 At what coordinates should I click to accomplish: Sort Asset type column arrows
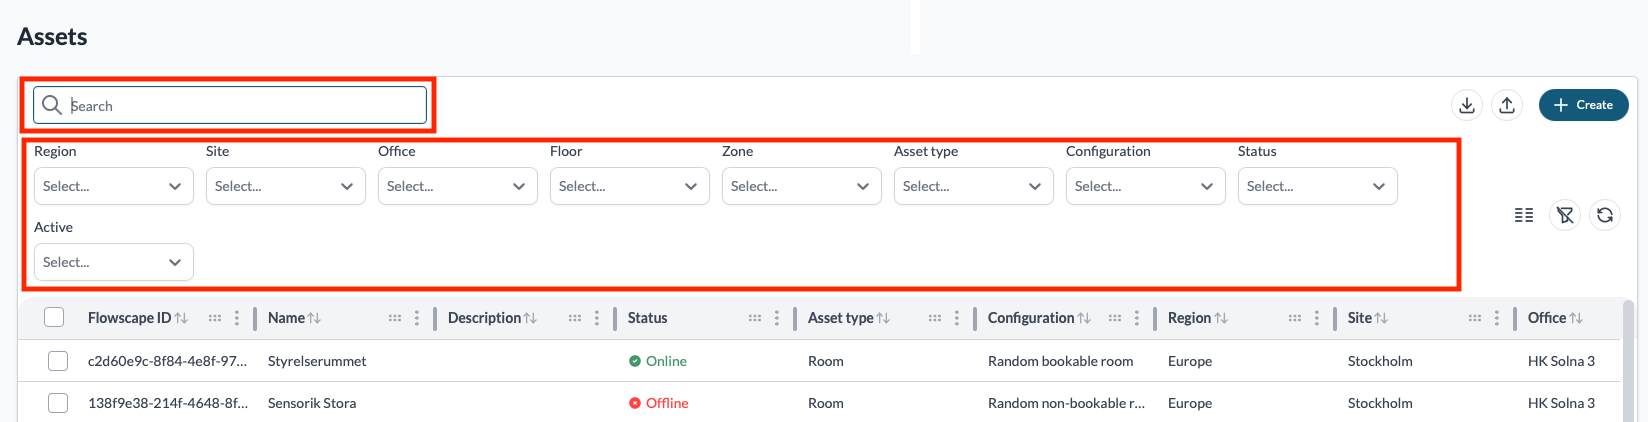click(883, 318)
